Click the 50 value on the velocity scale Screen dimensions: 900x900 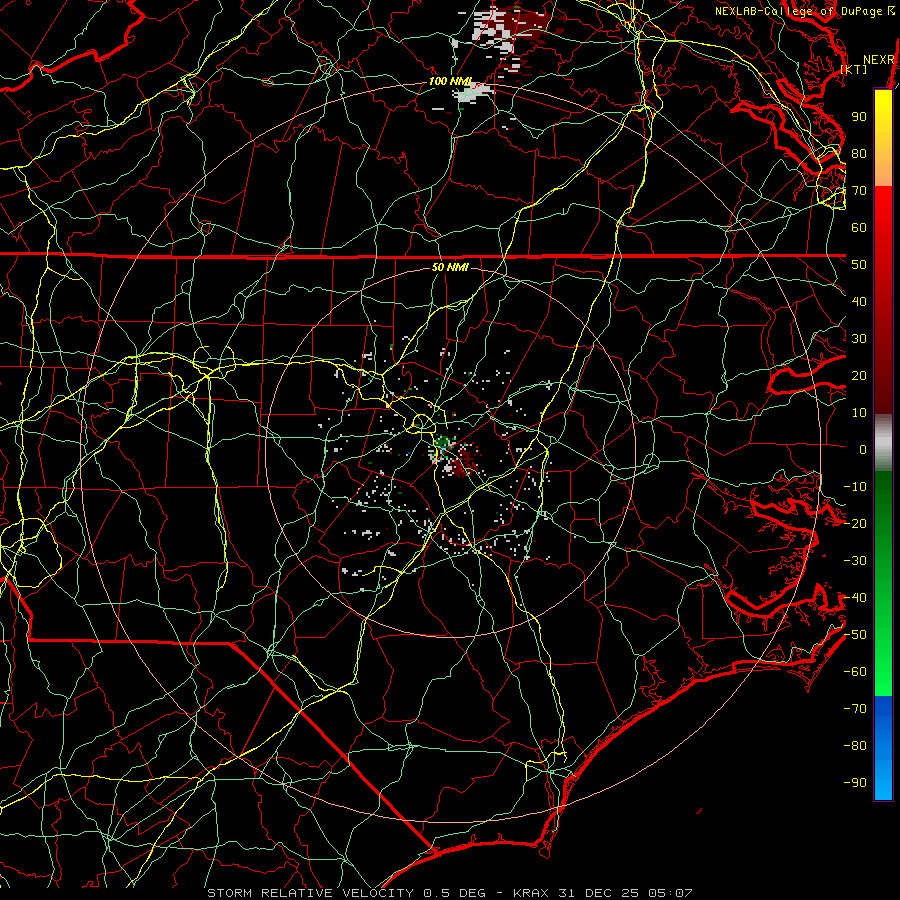pyautogui.click(x=859, y=265)
